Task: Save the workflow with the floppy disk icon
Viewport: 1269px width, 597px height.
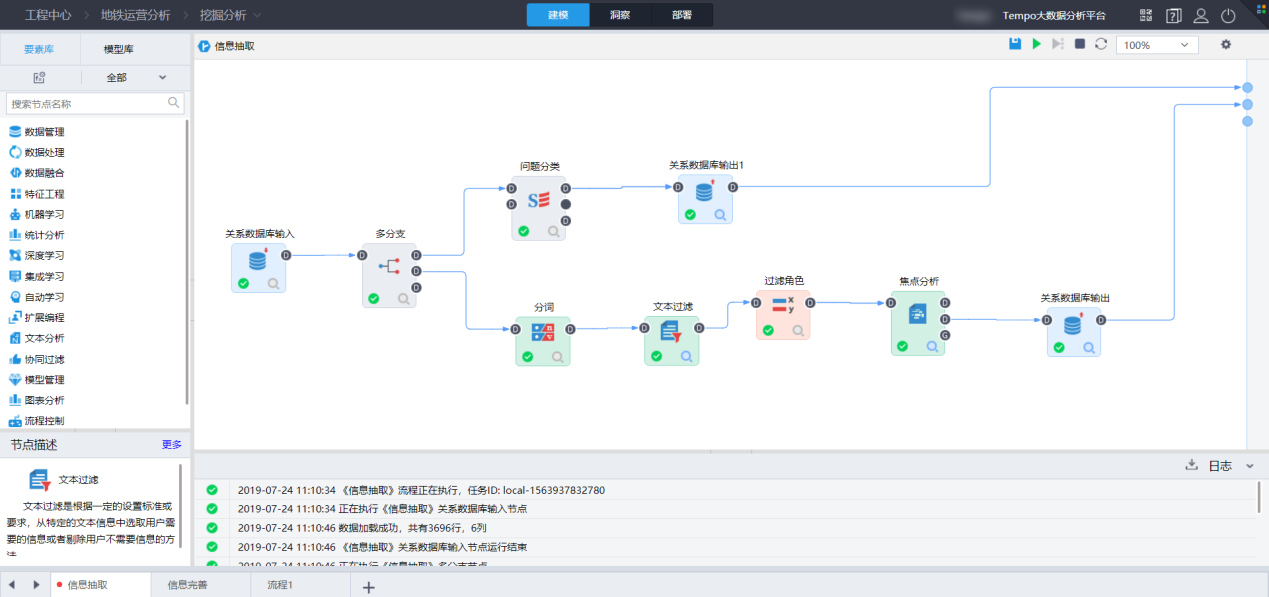Action: pos(1015,44)
